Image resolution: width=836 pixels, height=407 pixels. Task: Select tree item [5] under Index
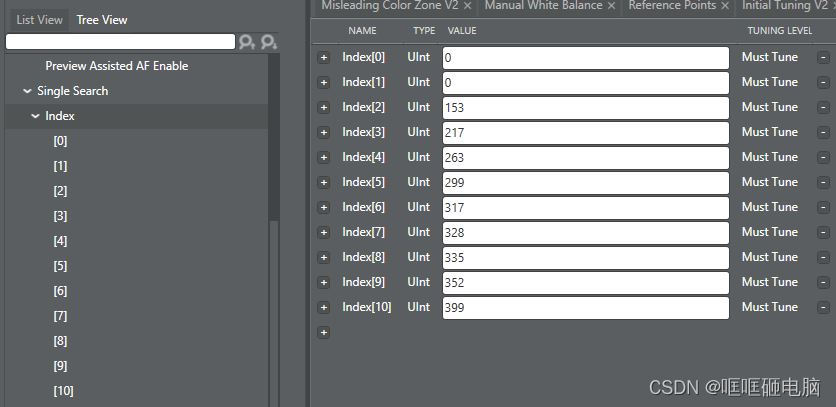tap(60, 266)
